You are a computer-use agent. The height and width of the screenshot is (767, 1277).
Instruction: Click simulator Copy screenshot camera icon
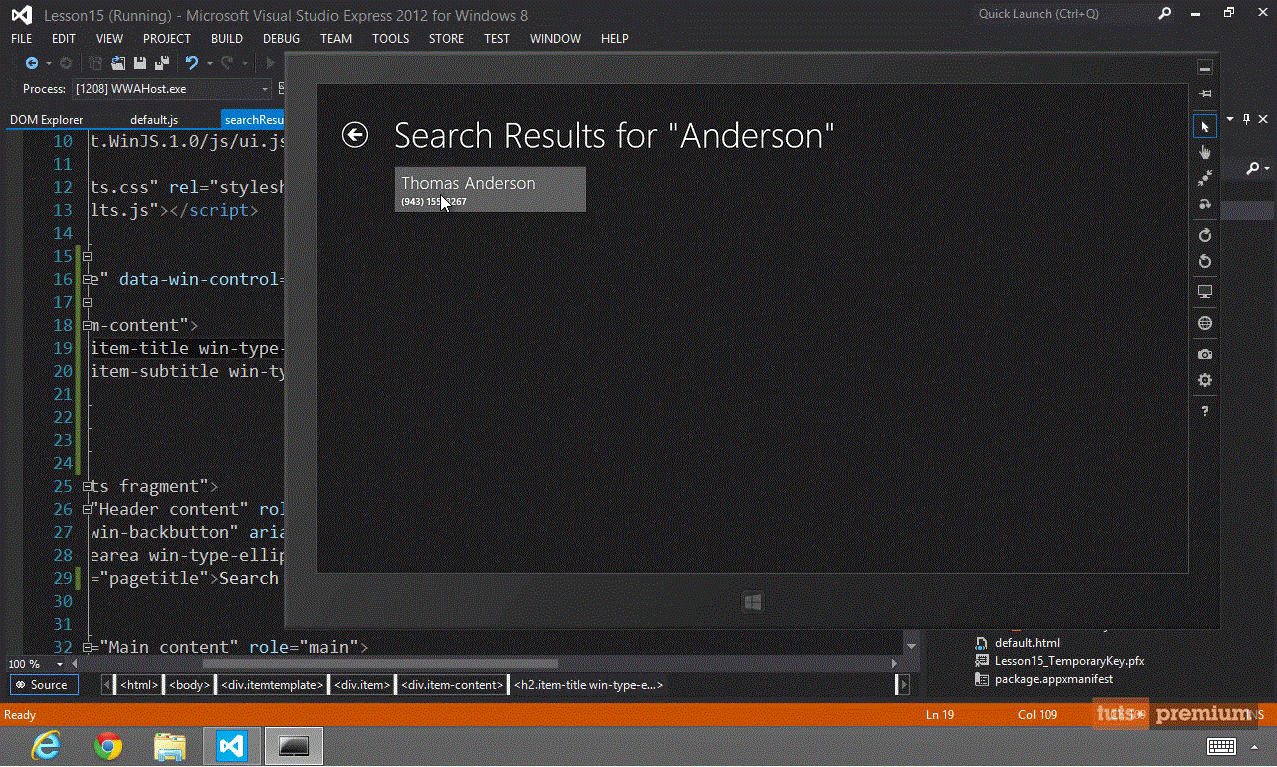(1205, 354)
